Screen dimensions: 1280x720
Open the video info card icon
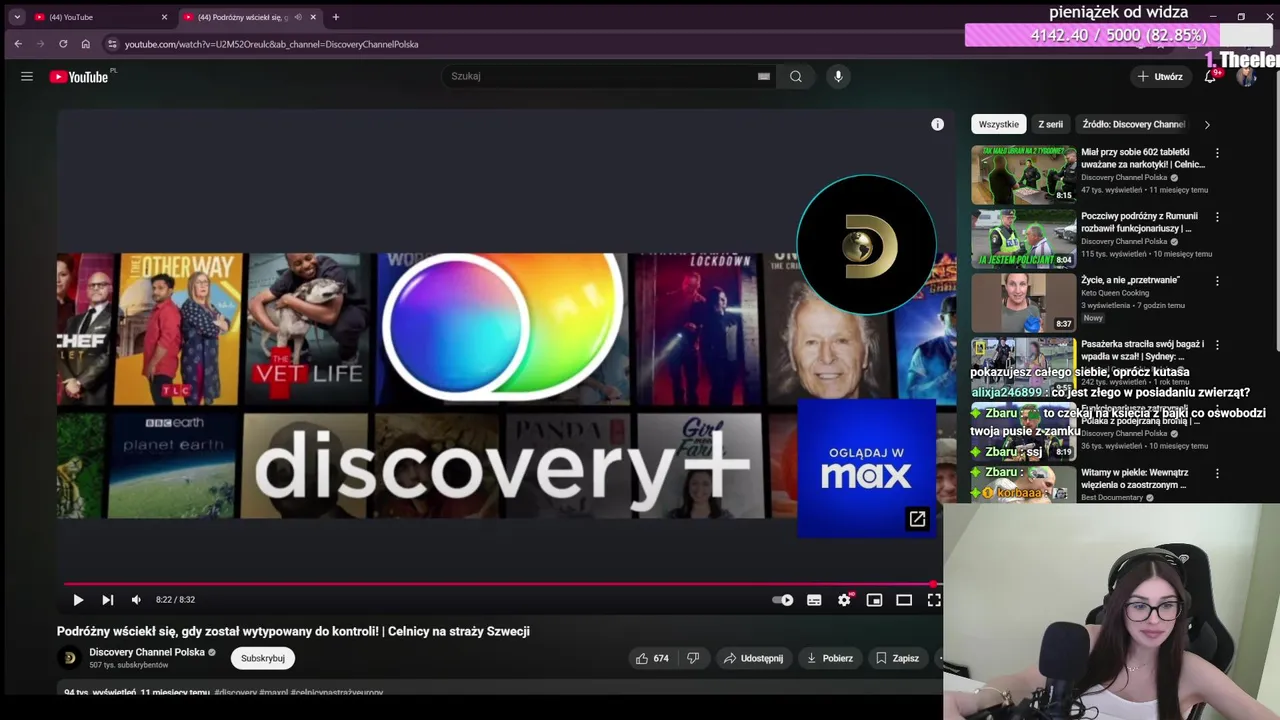pos(937,124)
